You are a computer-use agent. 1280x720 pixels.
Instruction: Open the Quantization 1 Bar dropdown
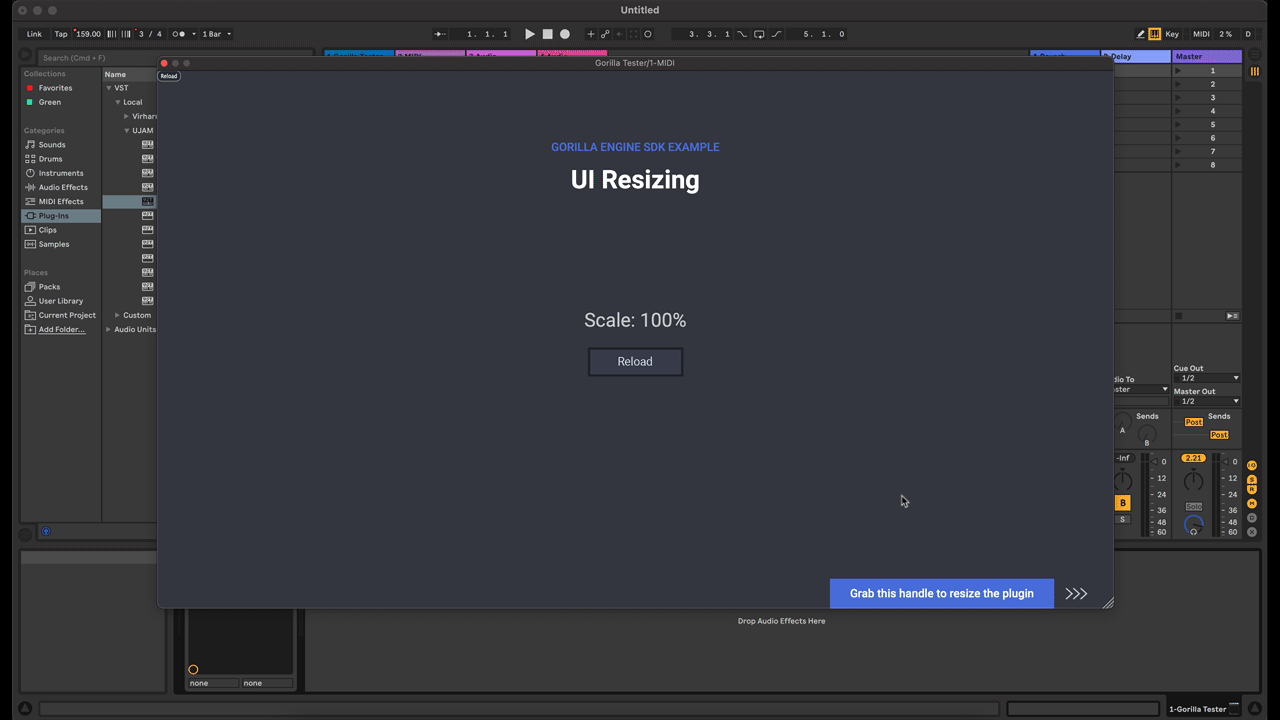(x=216, y=34)
